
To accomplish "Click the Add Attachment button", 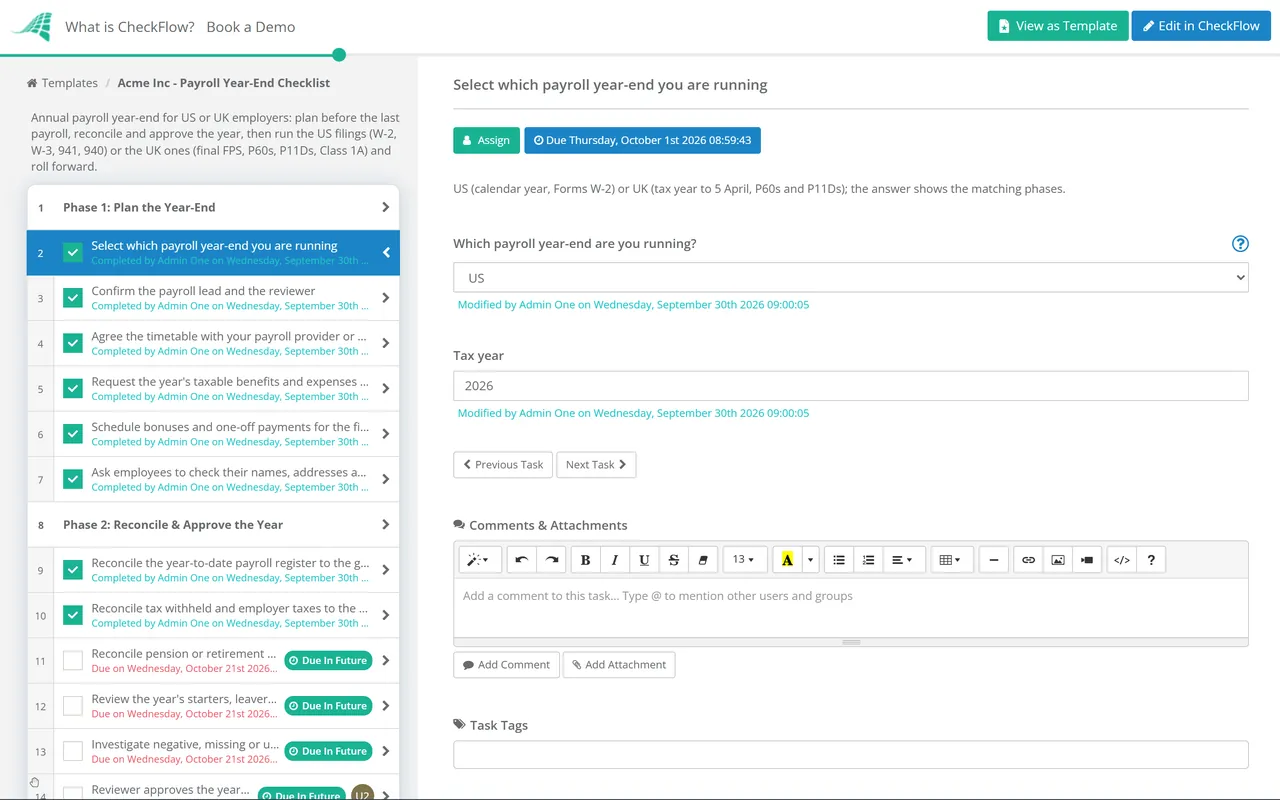I will 619,664.
